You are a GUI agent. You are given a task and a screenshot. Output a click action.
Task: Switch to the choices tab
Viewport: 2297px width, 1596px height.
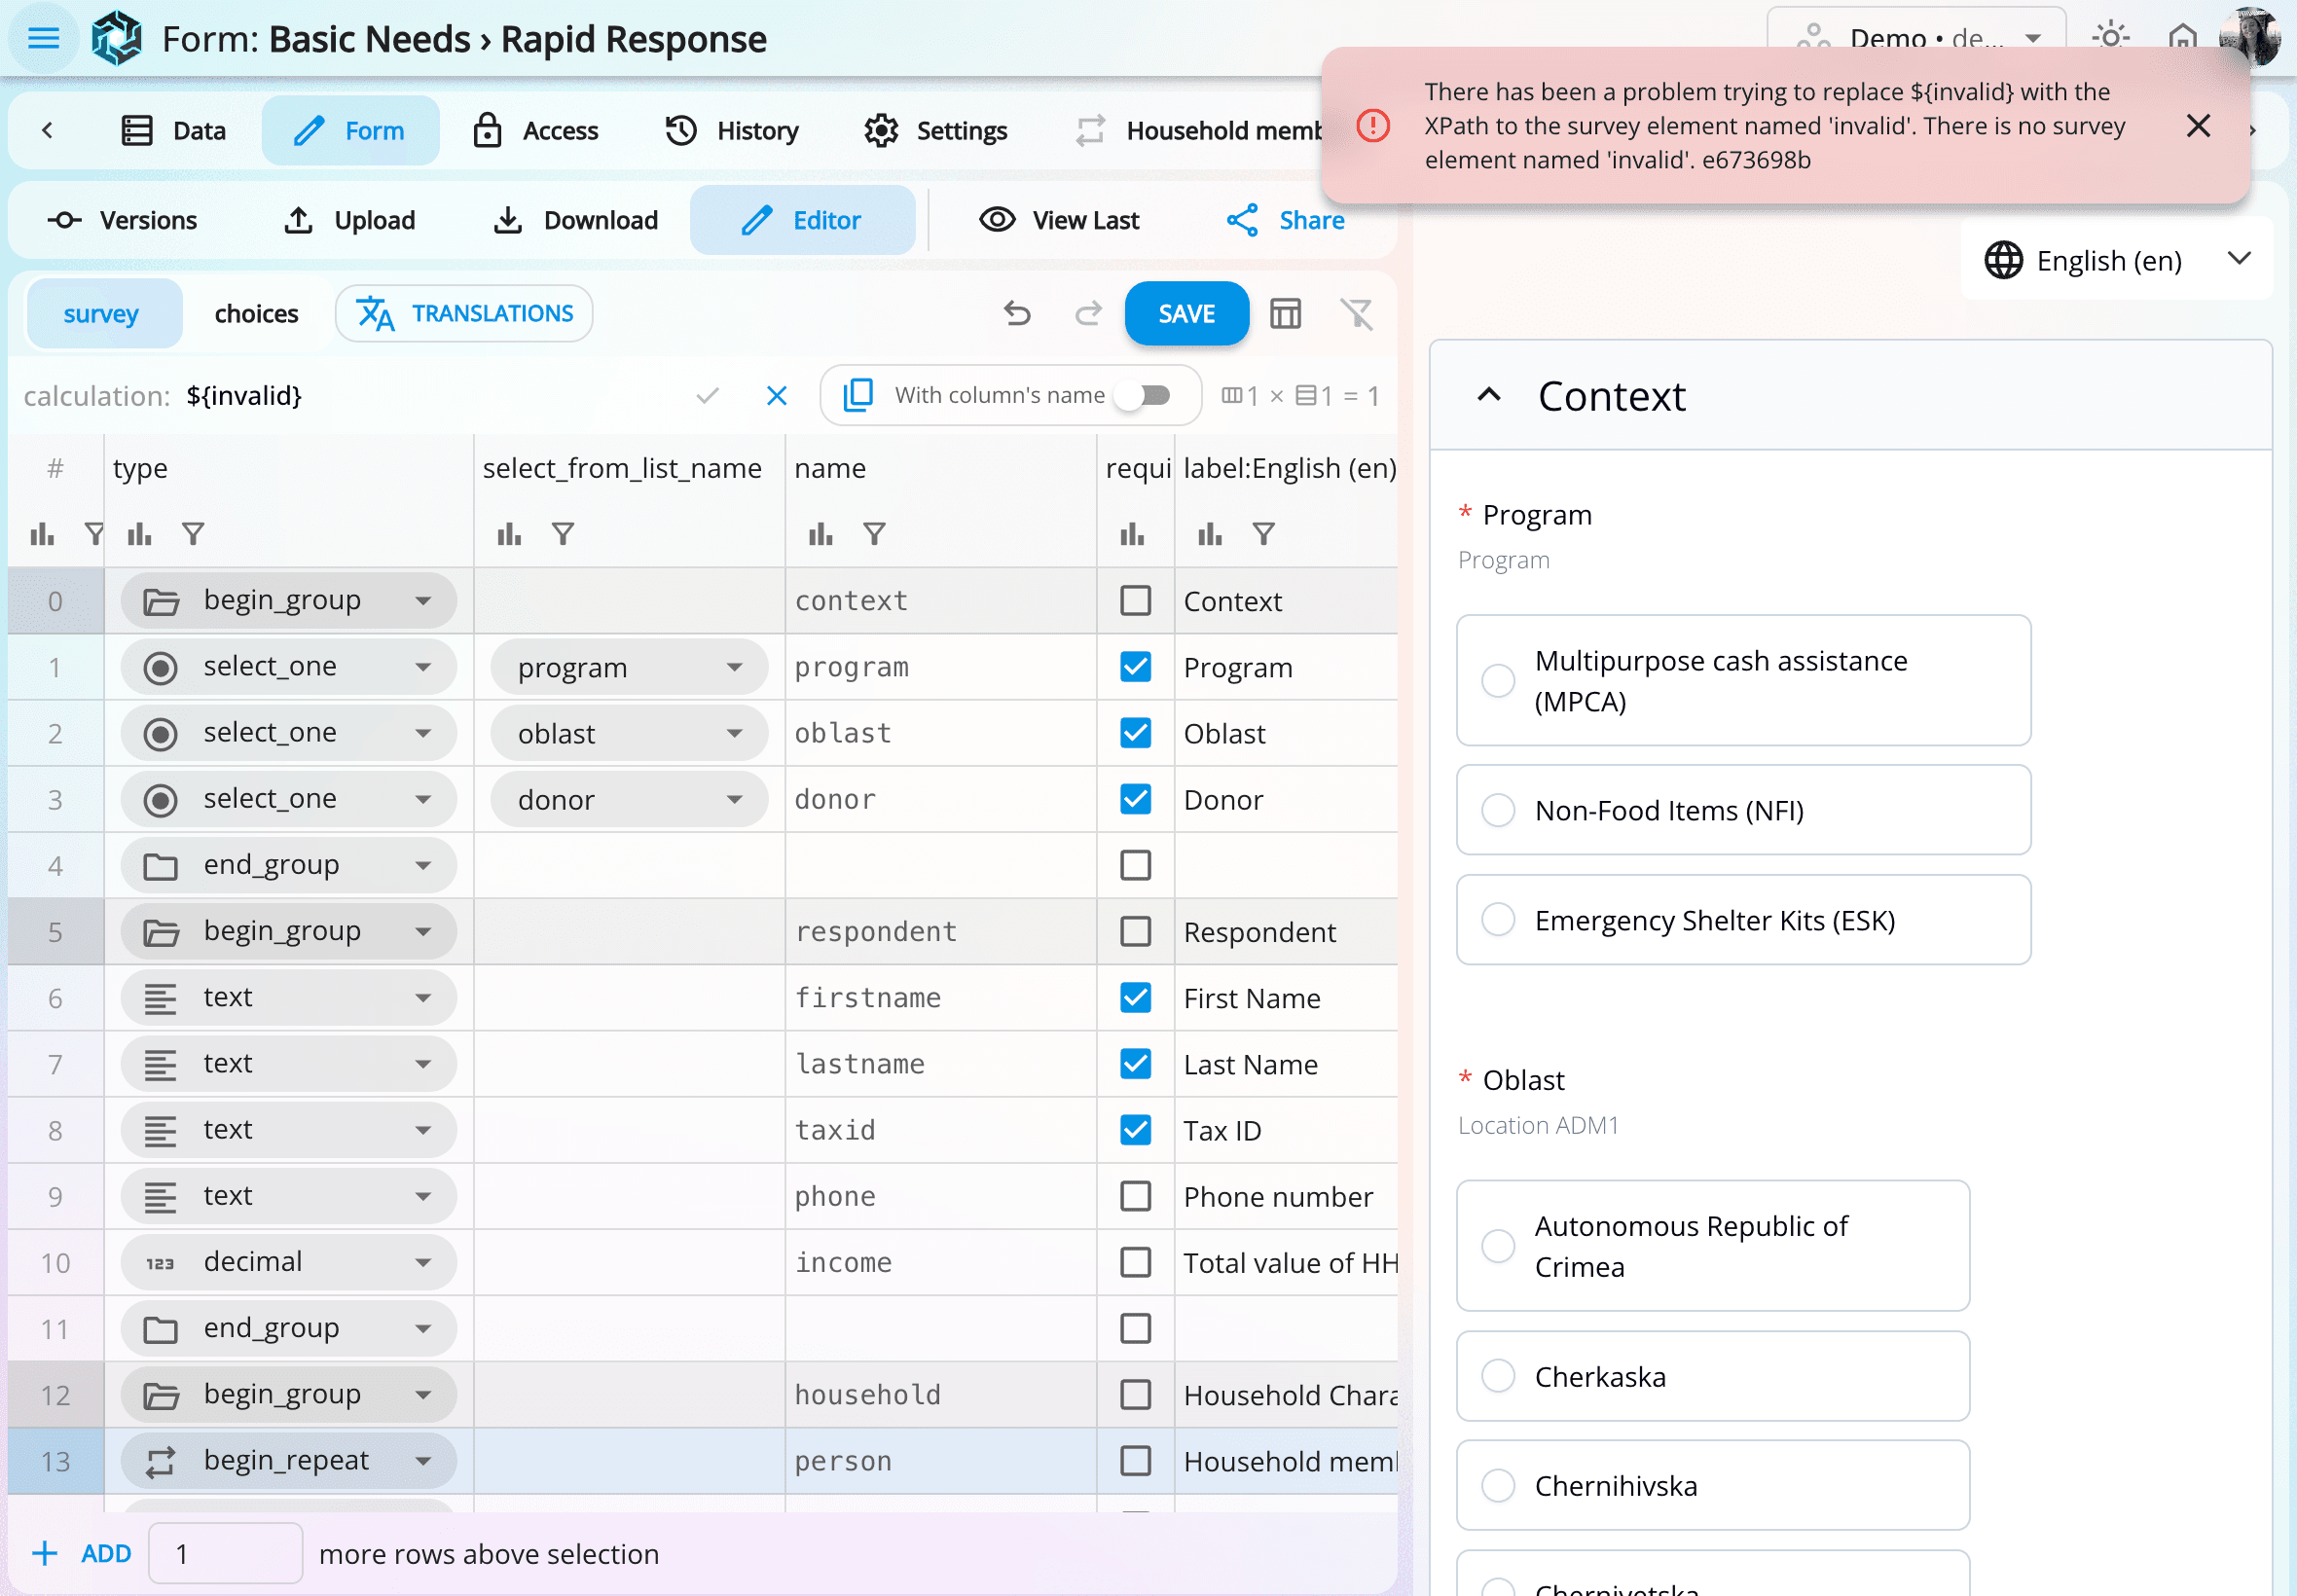coord(256,313)
